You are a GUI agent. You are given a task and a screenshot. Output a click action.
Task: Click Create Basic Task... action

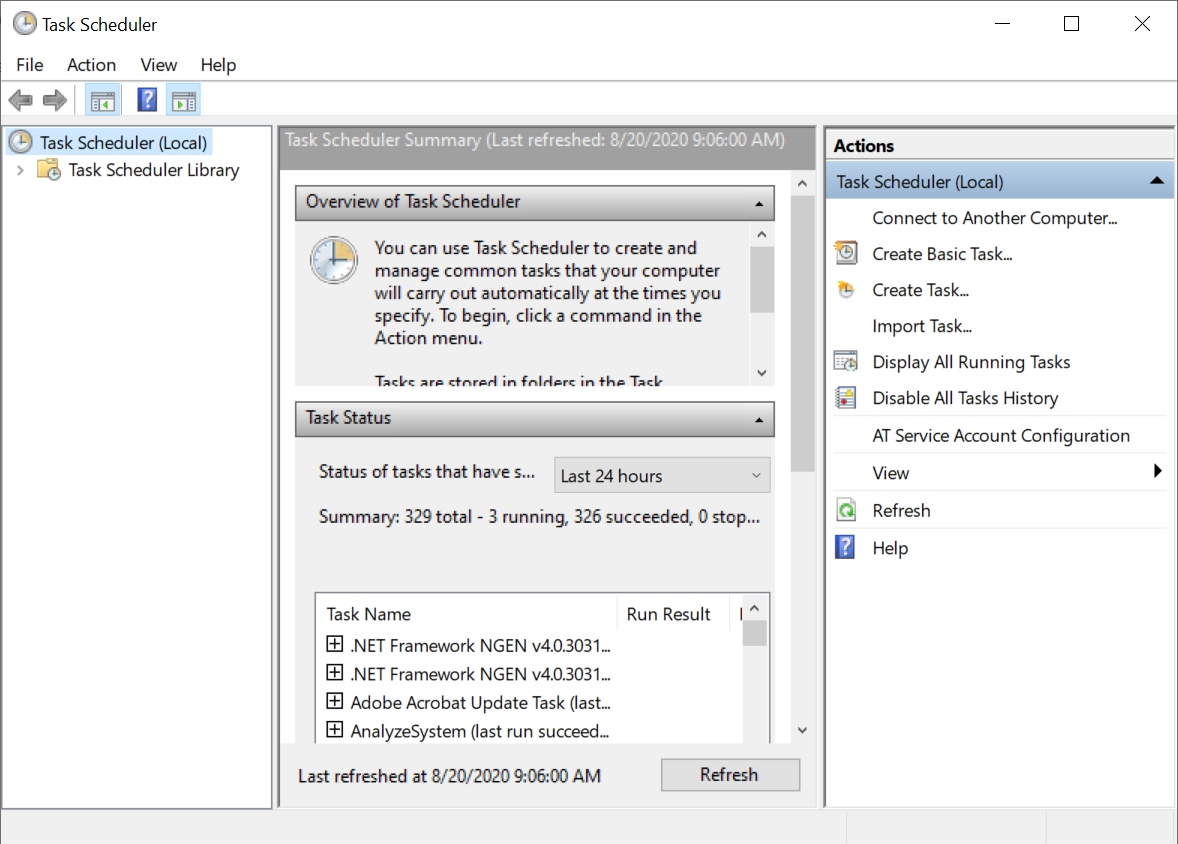point(942,254)
